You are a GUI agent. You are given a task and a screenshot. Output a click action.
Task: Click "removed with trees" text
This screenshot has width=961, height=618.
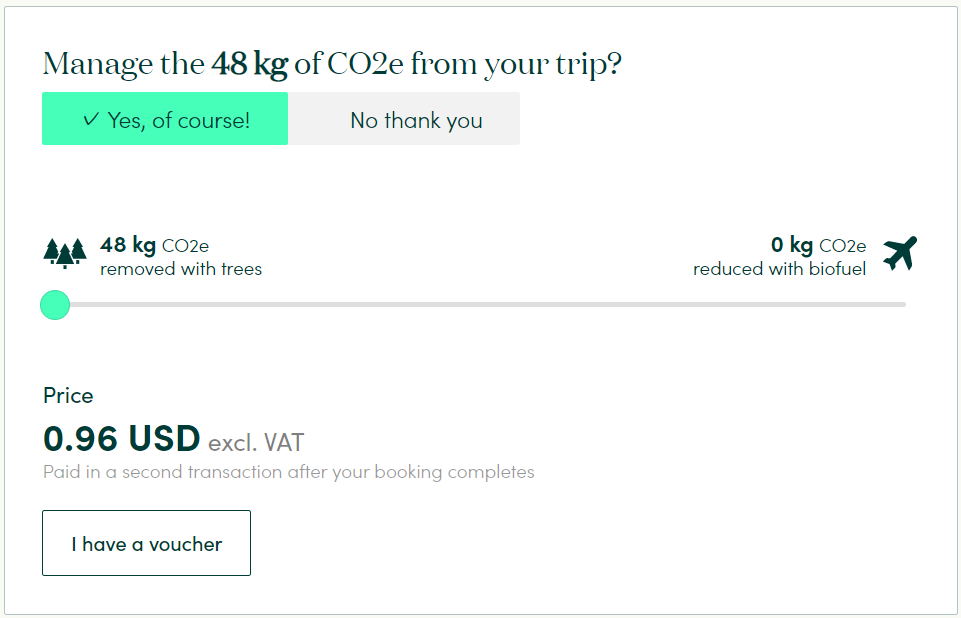[x=181, y=269]
